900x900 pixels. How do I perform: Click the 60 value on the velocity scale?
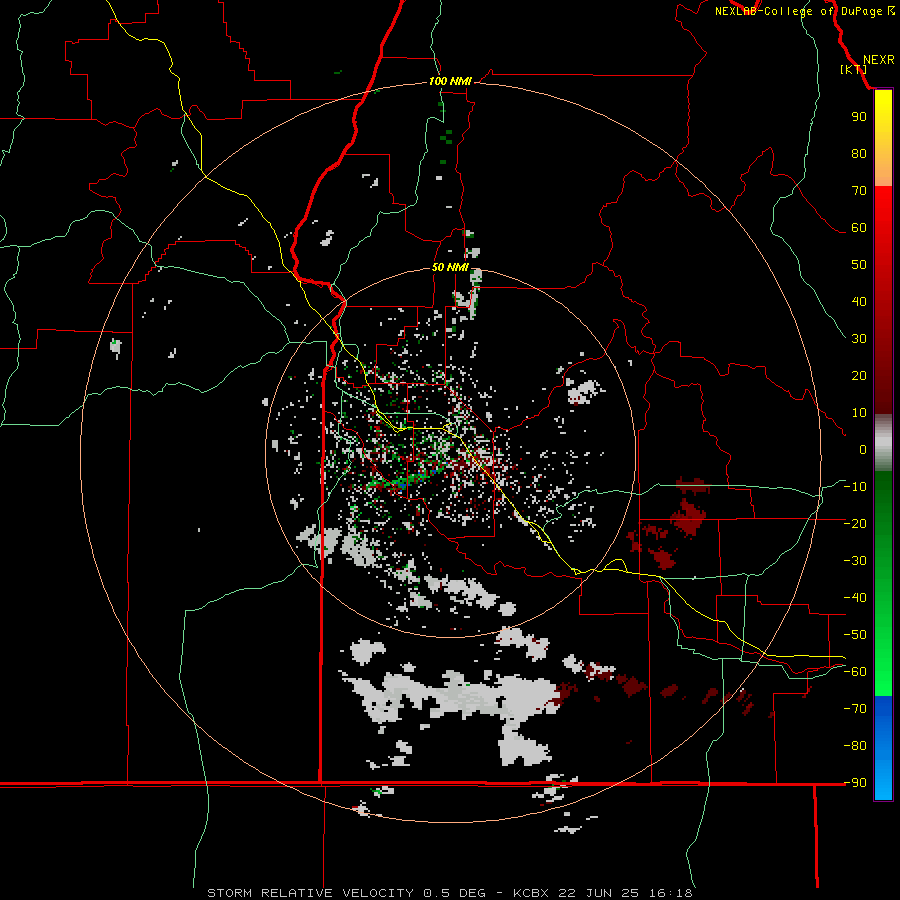click(859, 227)
